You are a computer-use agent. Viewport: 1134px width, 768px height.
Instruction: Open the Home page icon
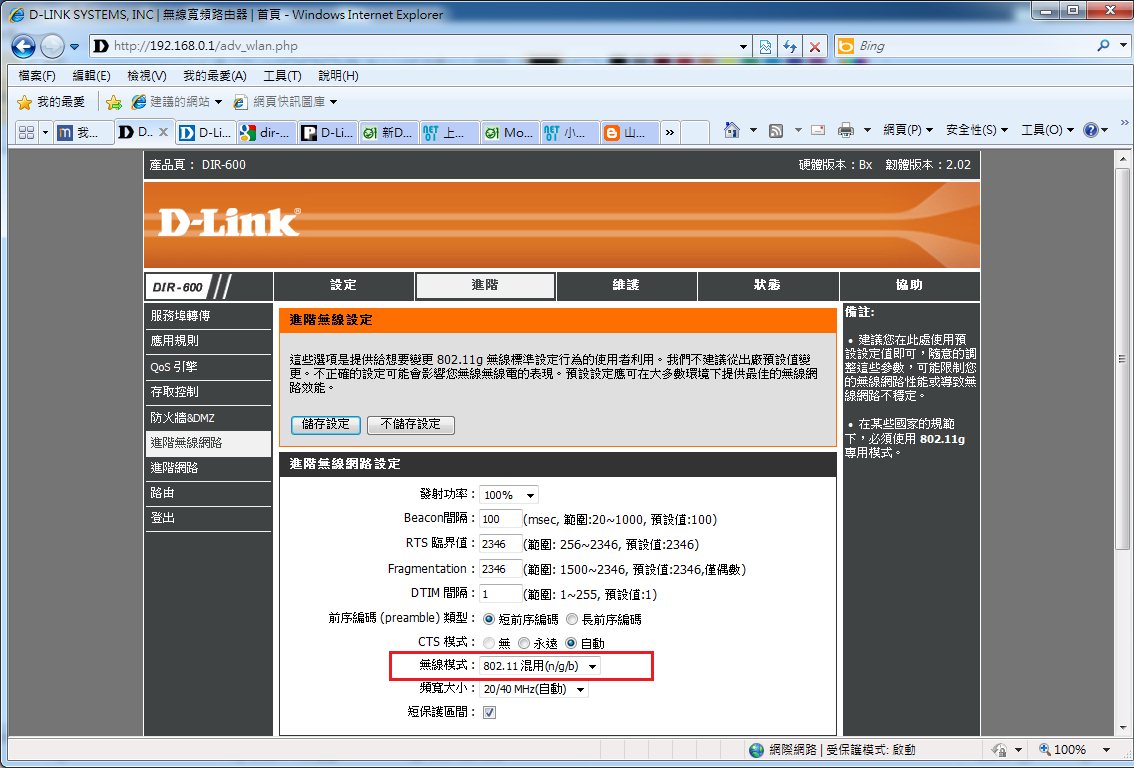[x=732, y=131]
